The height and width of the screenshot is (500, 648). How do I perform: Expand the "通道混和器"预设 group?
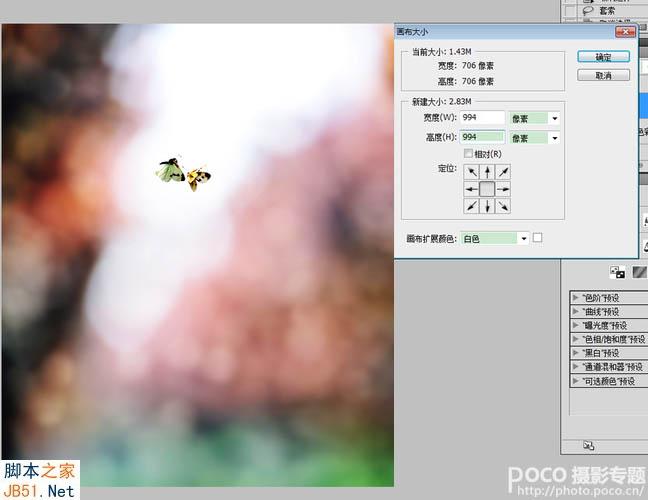click(575, 367)
